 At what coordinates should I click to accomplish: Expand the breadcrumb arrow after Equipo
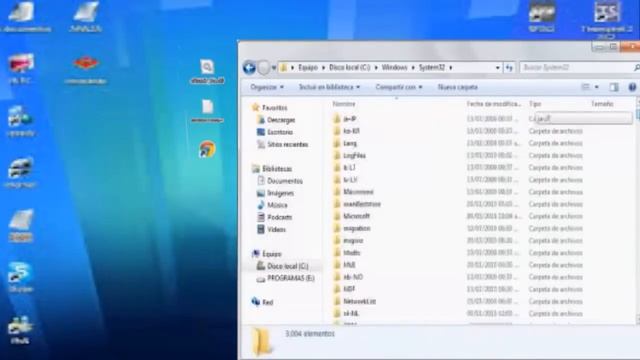coord(323,67)
